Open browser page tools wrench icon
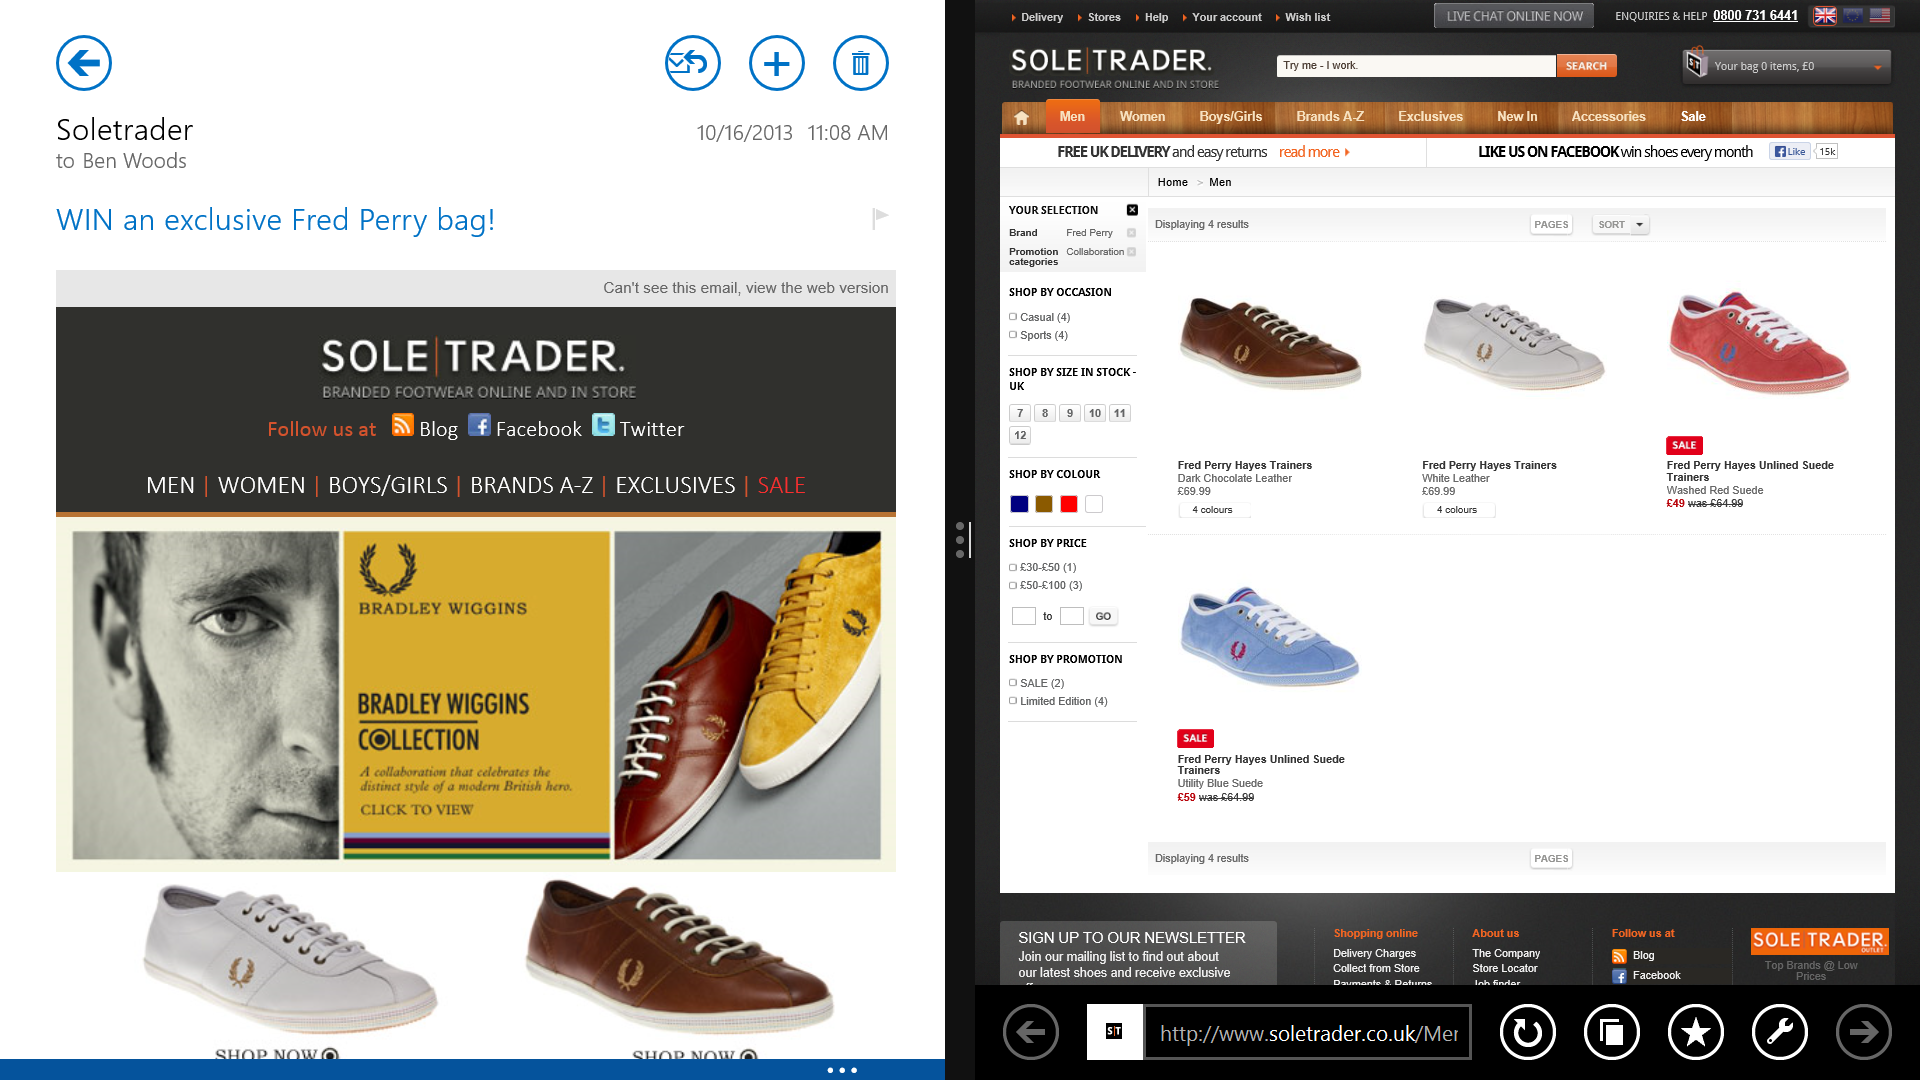The width and height of the screenshot is (1920, 1080). coord(1780,1032)
